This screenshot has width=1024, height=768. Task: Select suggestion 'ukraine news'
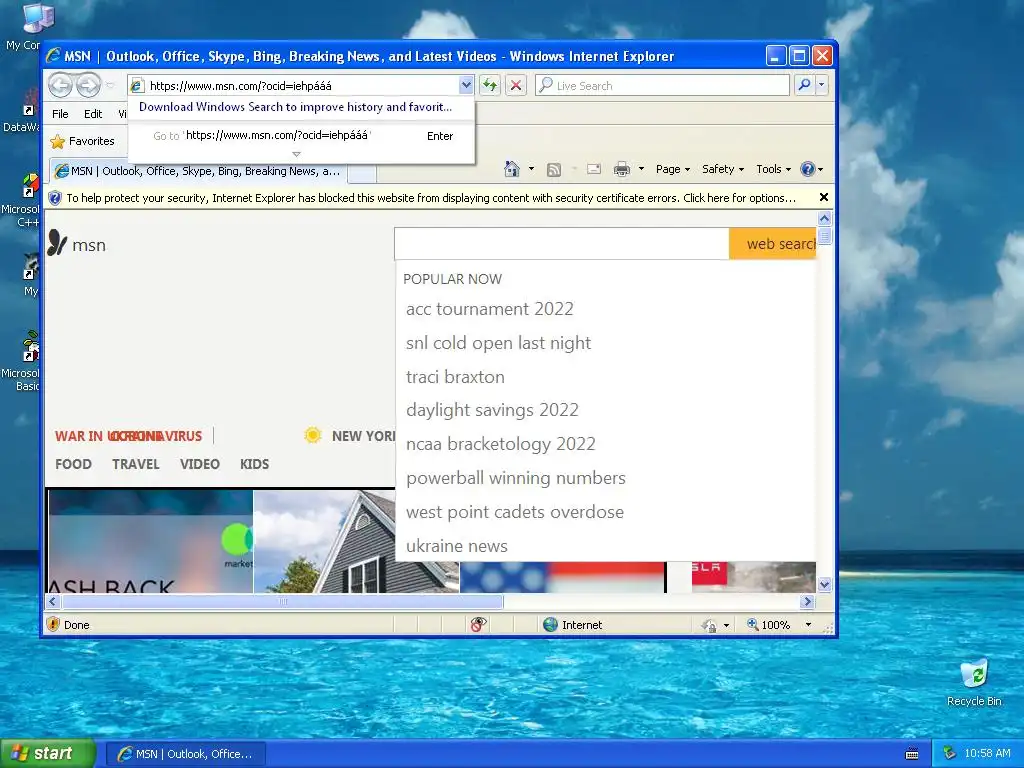point(457,546)
